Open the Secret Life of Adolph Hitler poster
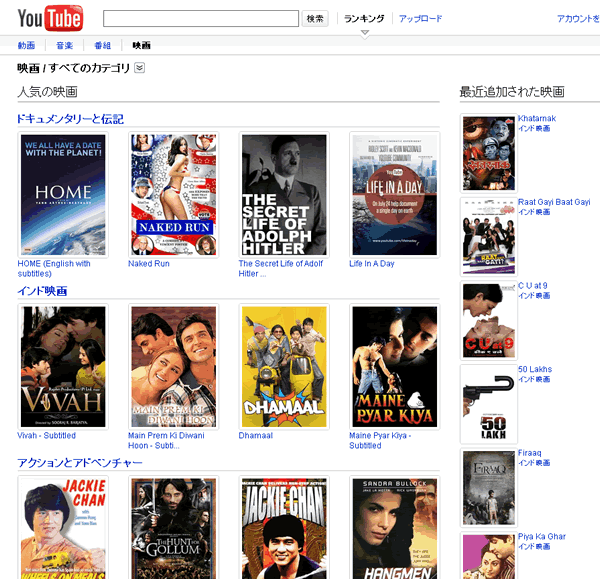 point(284,195)
